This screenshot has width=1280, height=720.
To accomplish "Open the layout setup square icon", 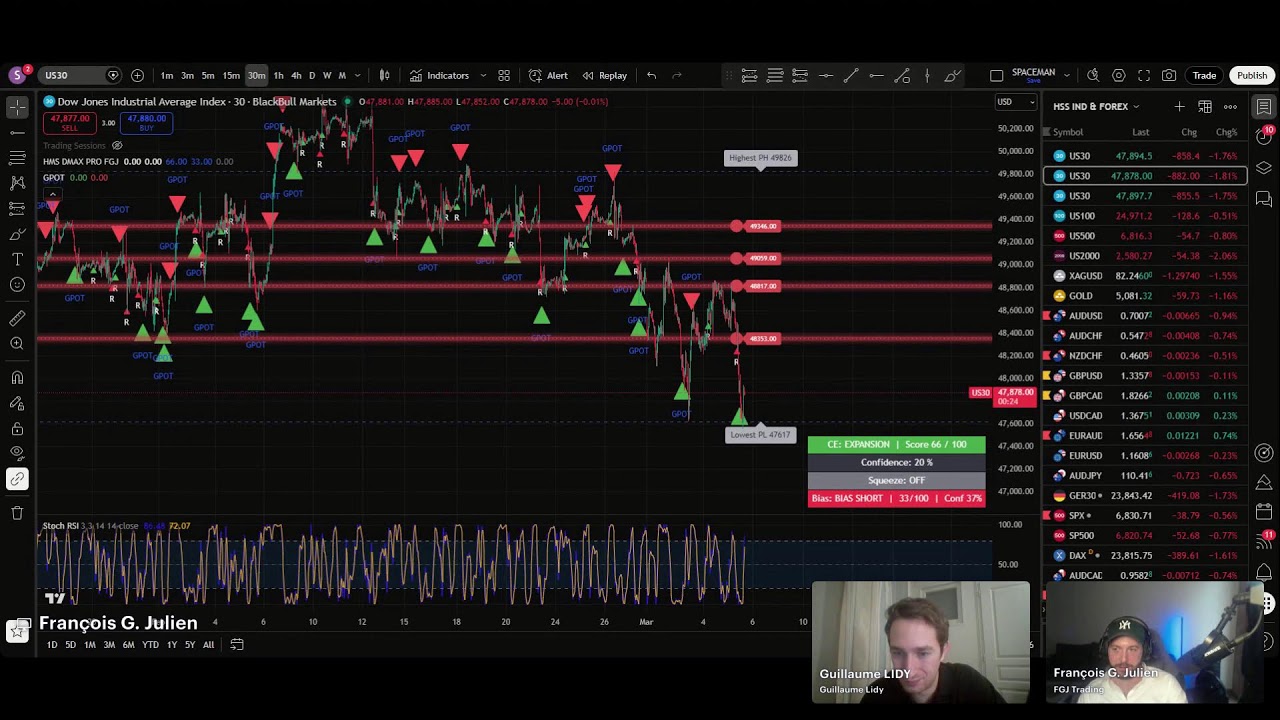I will tap(996, 75).
